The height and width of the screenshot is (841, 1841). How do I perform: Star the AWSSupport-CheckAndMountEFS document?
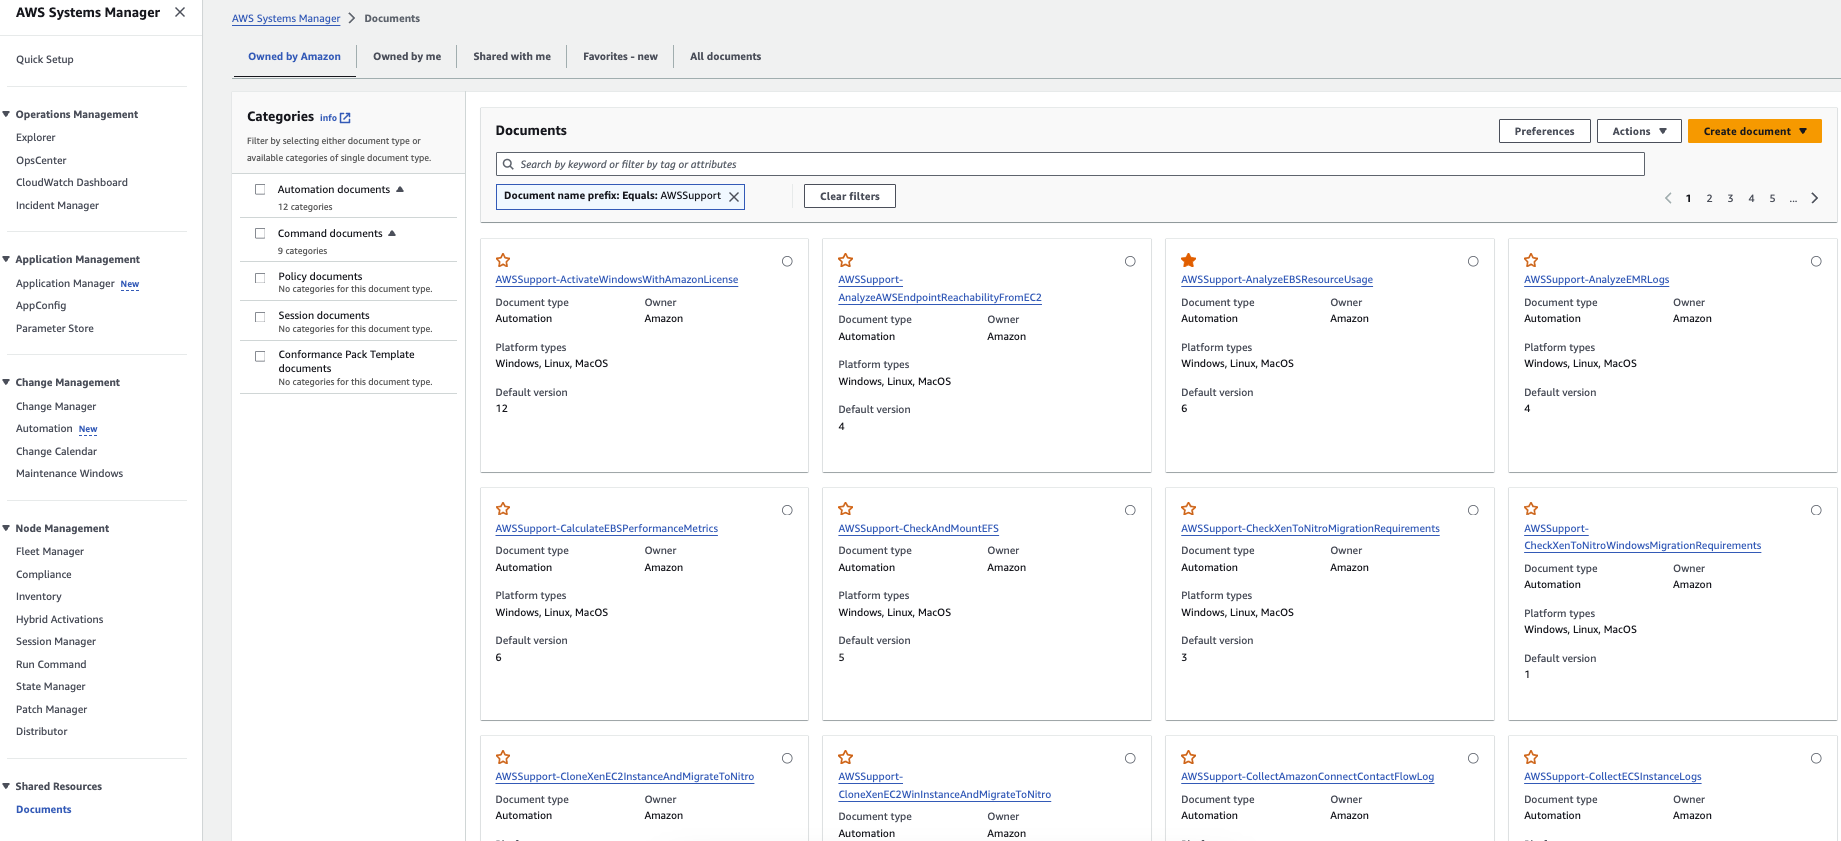846,509
